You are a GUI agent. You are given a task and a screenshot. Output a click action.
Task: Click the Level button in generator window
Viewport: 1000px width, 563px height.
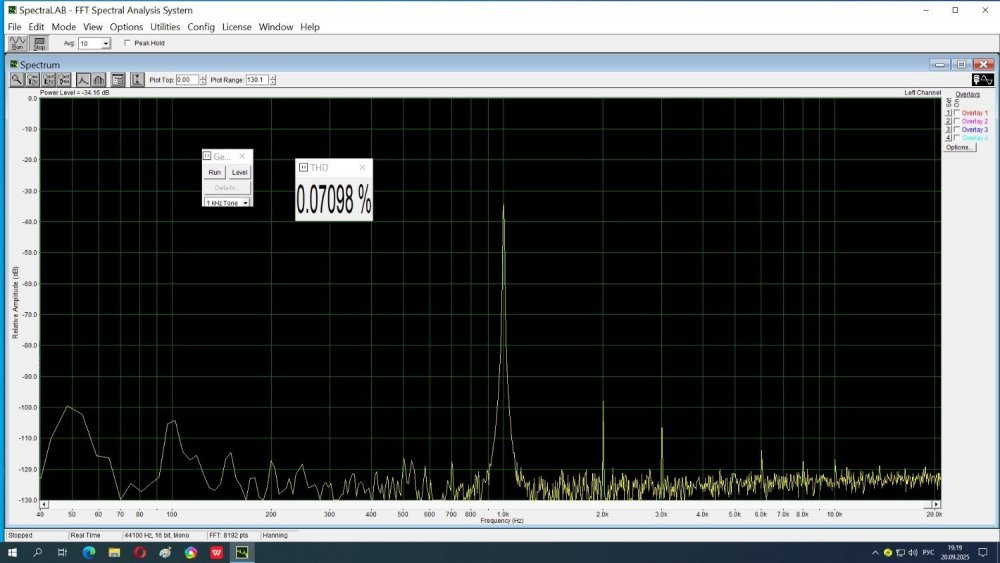coord(240,172)
